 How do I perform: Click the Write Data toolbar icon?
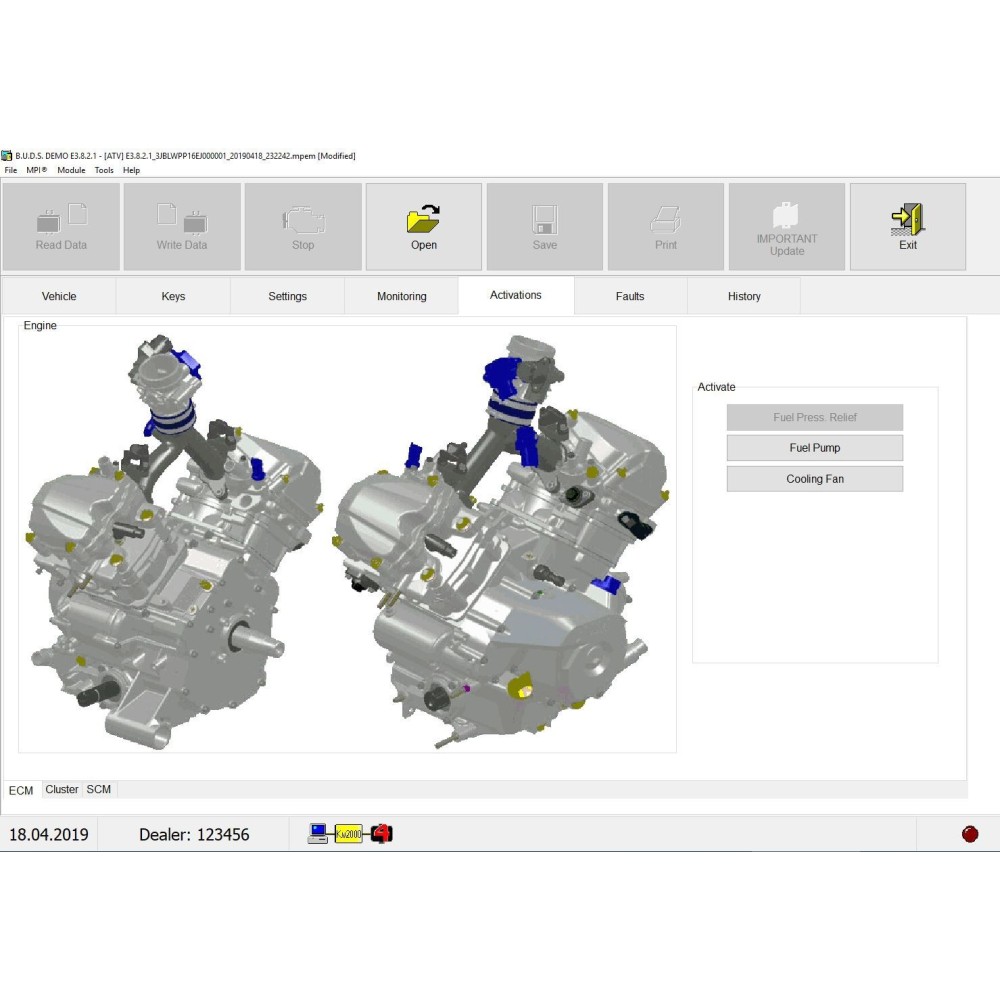[x=182, y=225]
